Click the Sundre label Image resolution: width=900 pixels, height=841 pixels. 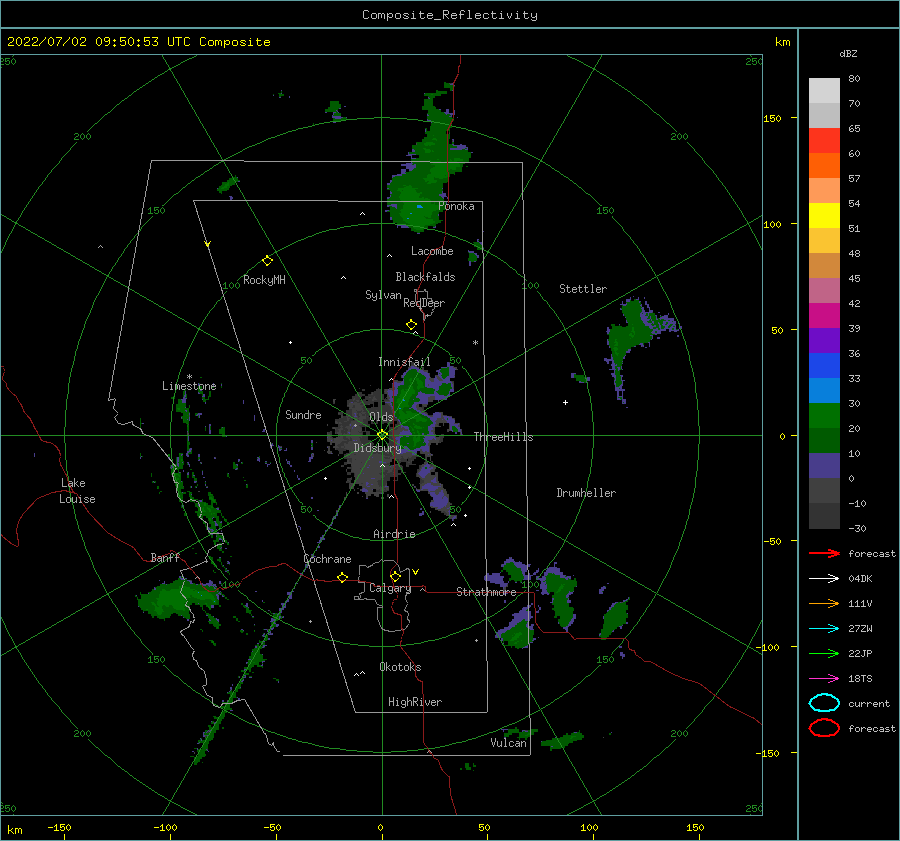pyautogui.click(x=303, y=415)
